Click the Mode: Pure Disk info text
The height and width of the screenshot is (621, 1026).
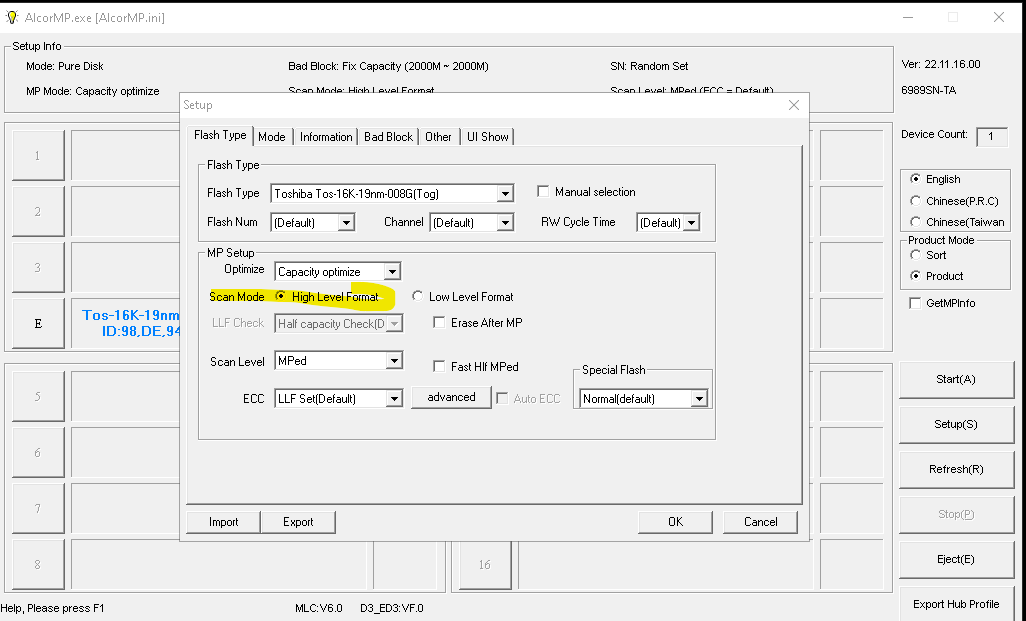(65, 66)
